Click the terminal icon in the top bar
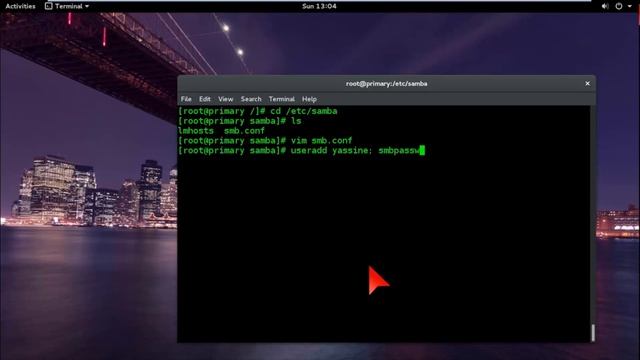 [49, 6]
